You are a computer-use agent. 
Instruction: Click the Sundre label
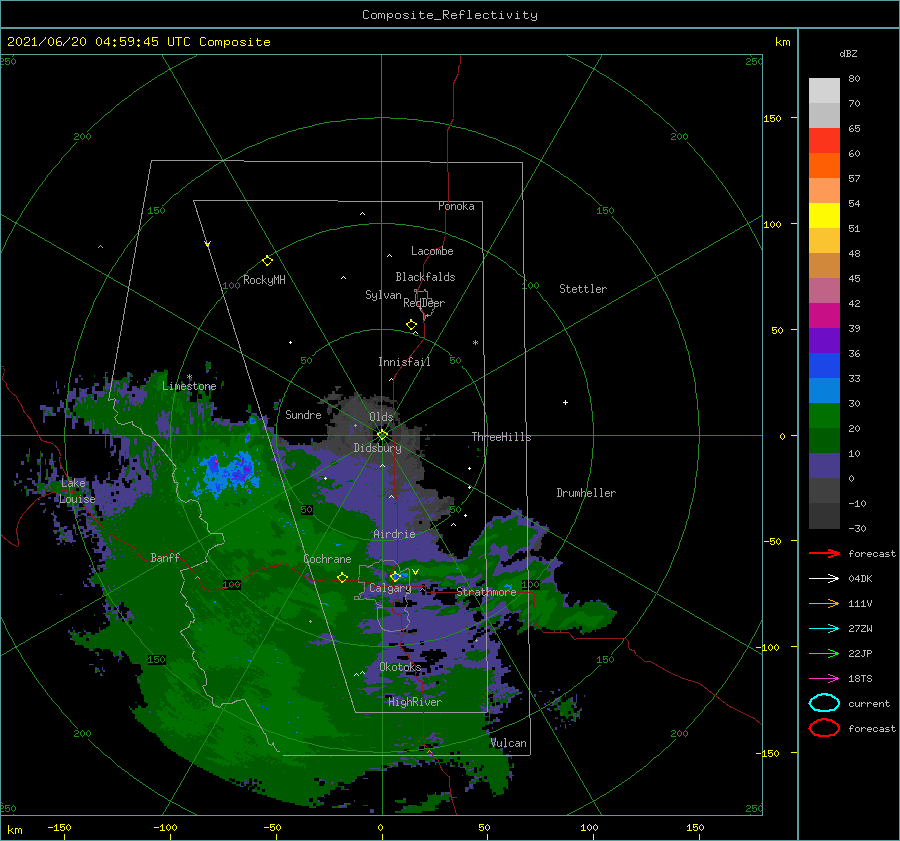point(303,414)
